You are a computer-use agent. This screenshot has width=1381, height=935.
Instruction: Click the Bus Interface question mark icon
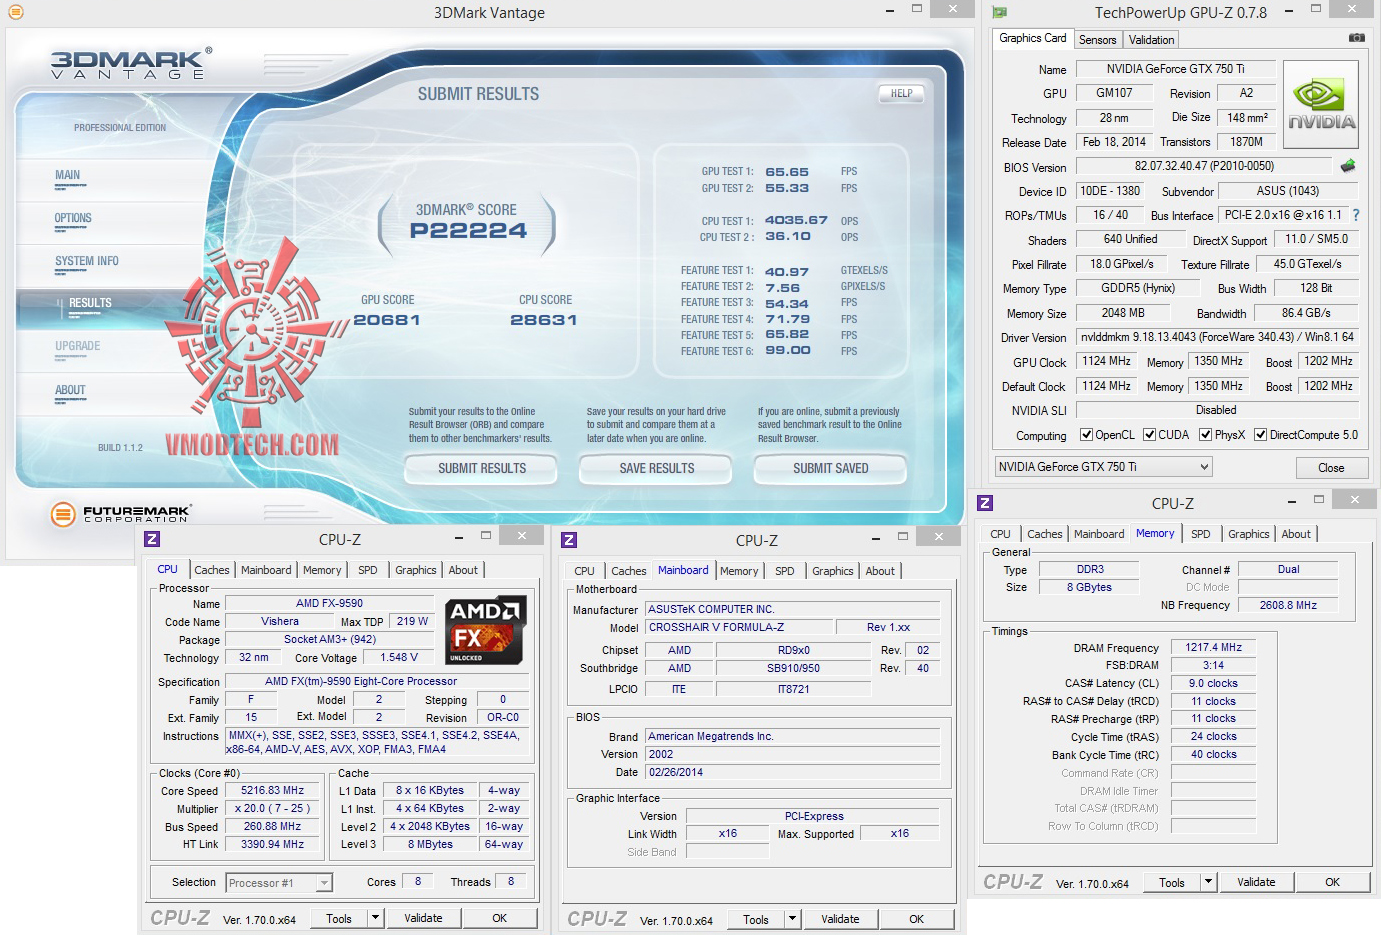(1356, 215)
